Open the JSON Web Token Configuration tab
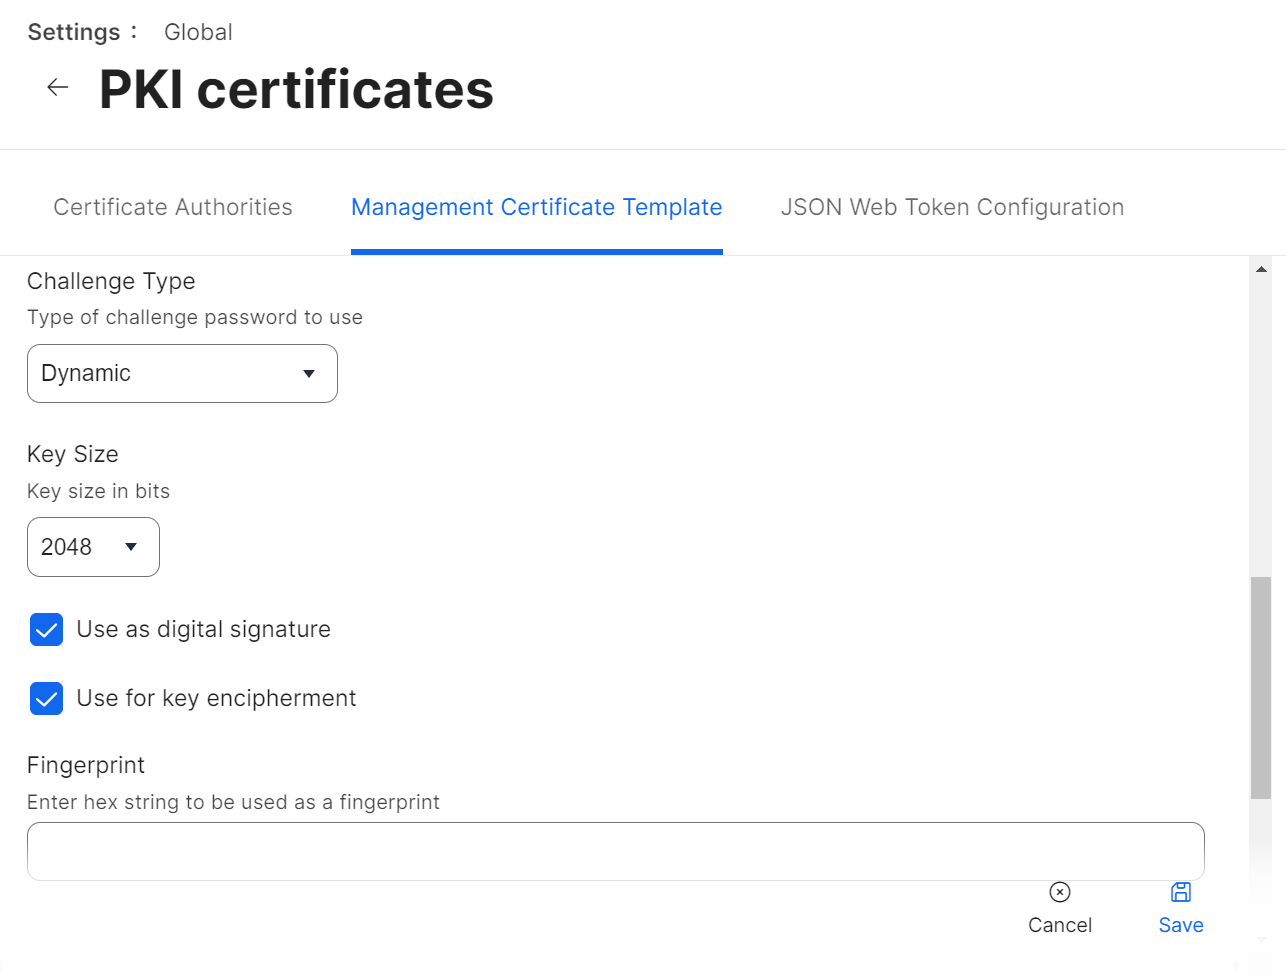Image resolution: width=1286 pixels, height=977 pixels. pyautogui.click(x=952, y=207)
